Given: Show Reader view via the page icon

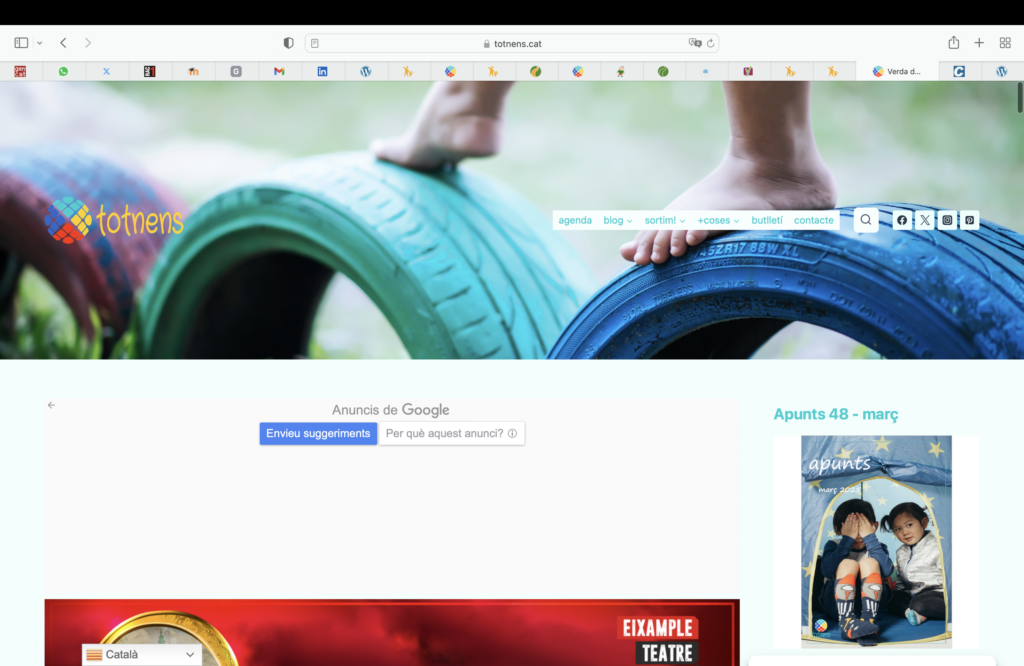Looking at the screenshot, I should pyautogui.click(x=315, y=44).
